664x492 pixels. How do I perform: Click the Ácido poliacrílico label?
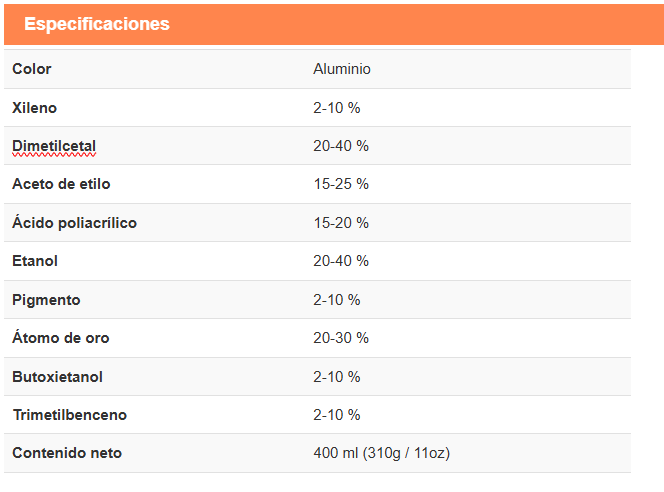(74, 223)
